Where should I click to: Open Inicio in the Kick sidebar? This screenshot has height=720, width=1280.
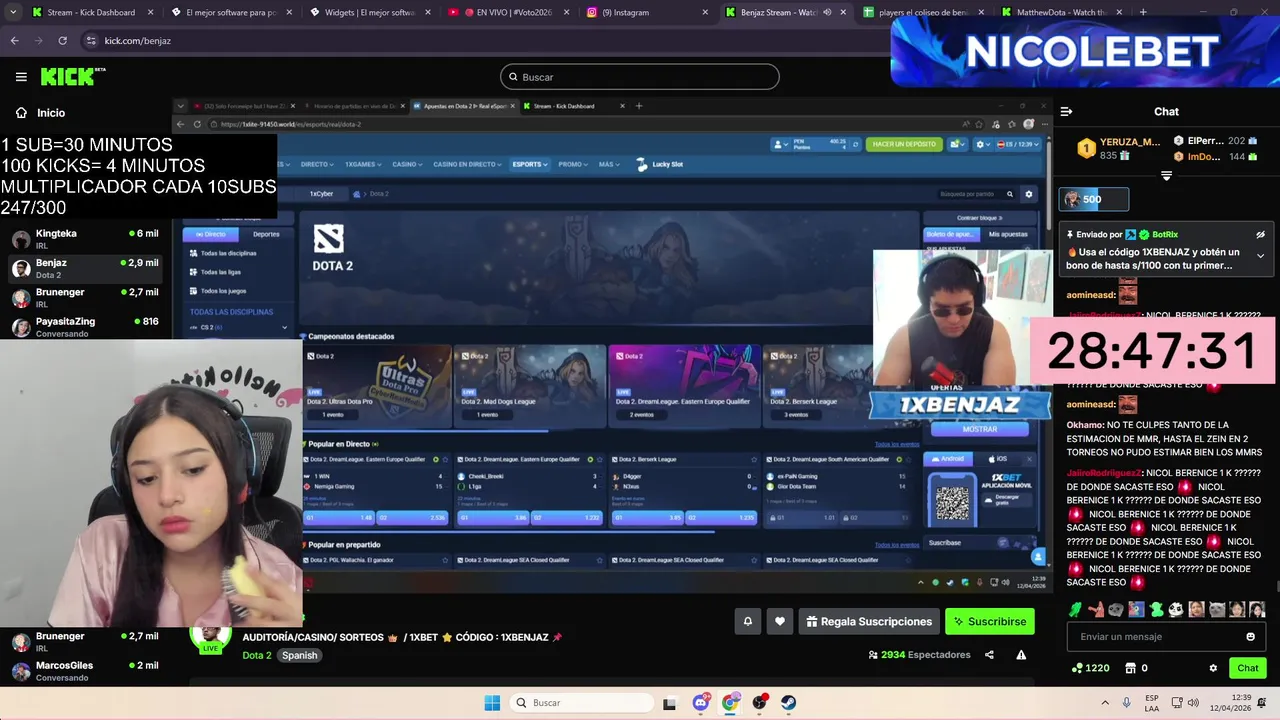40,113
